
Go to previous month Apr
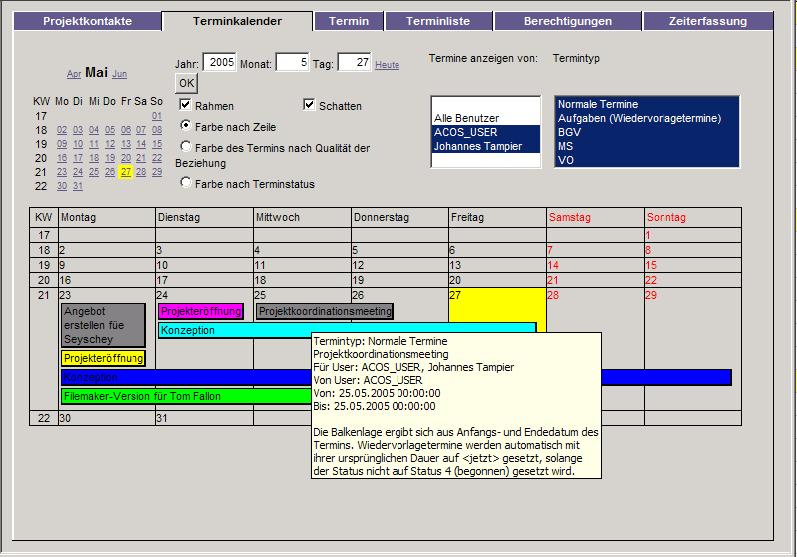(x=74, y=74)
